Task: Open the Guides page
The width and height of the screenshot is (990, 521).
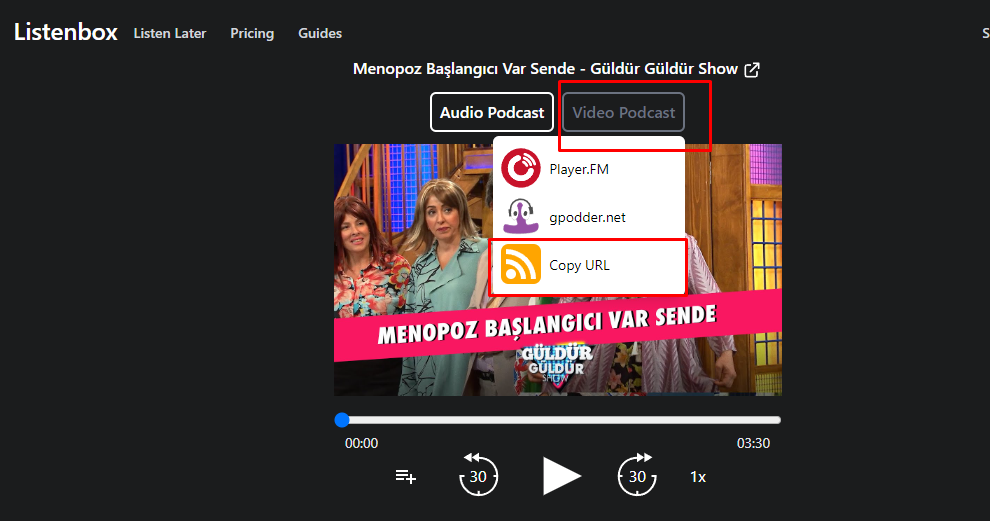Action: (320, 33)
